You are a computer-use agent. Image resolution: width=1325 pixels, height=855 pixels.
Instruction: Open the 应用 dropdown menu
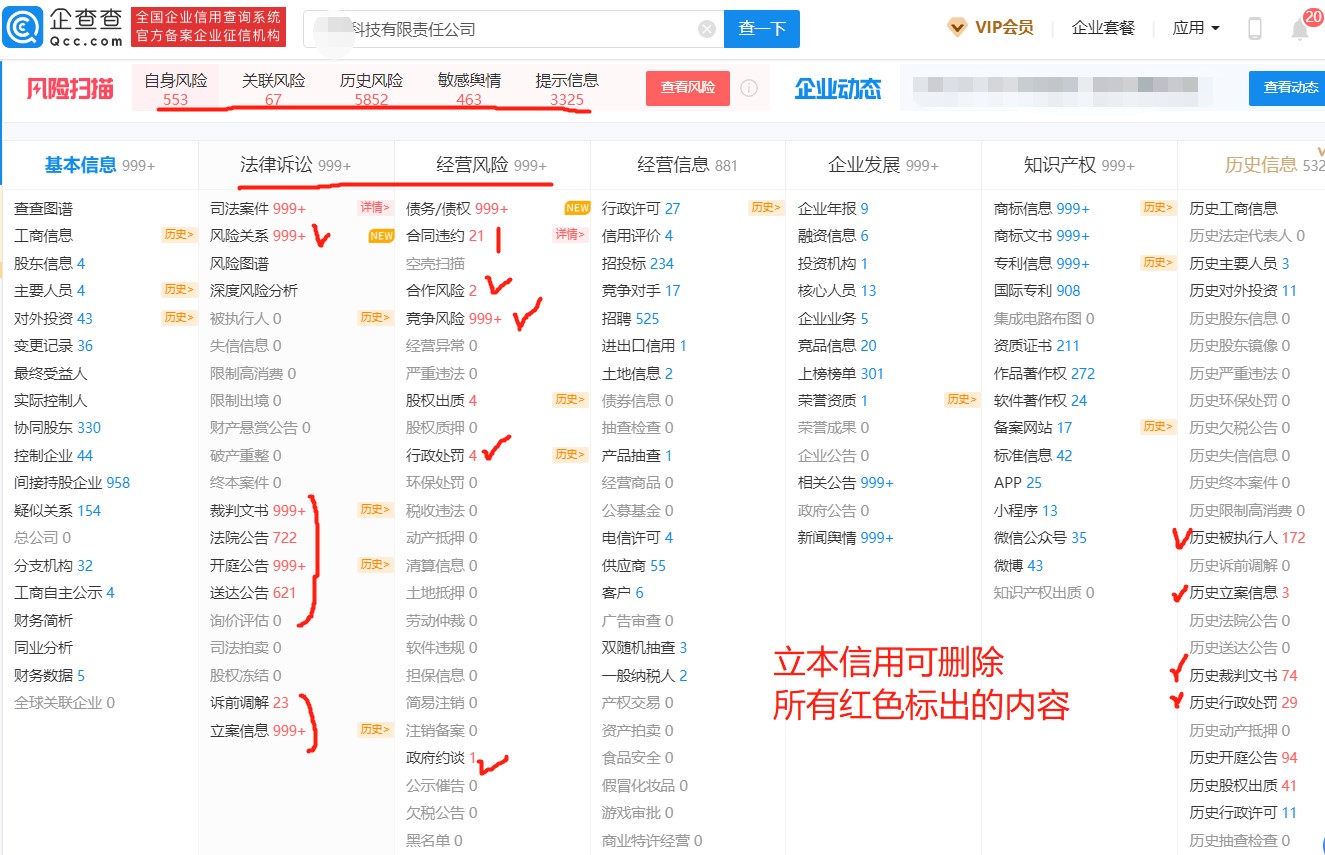(1196, 28)
